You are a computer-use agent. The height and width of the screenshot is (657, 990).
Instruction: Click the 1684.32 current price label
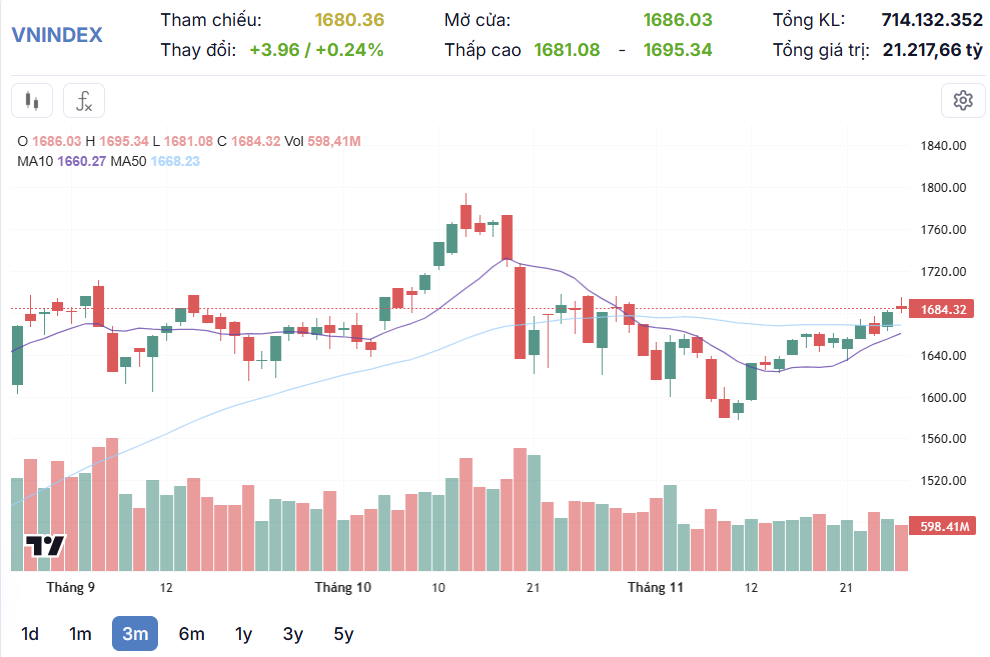click(x=943, y=310)
